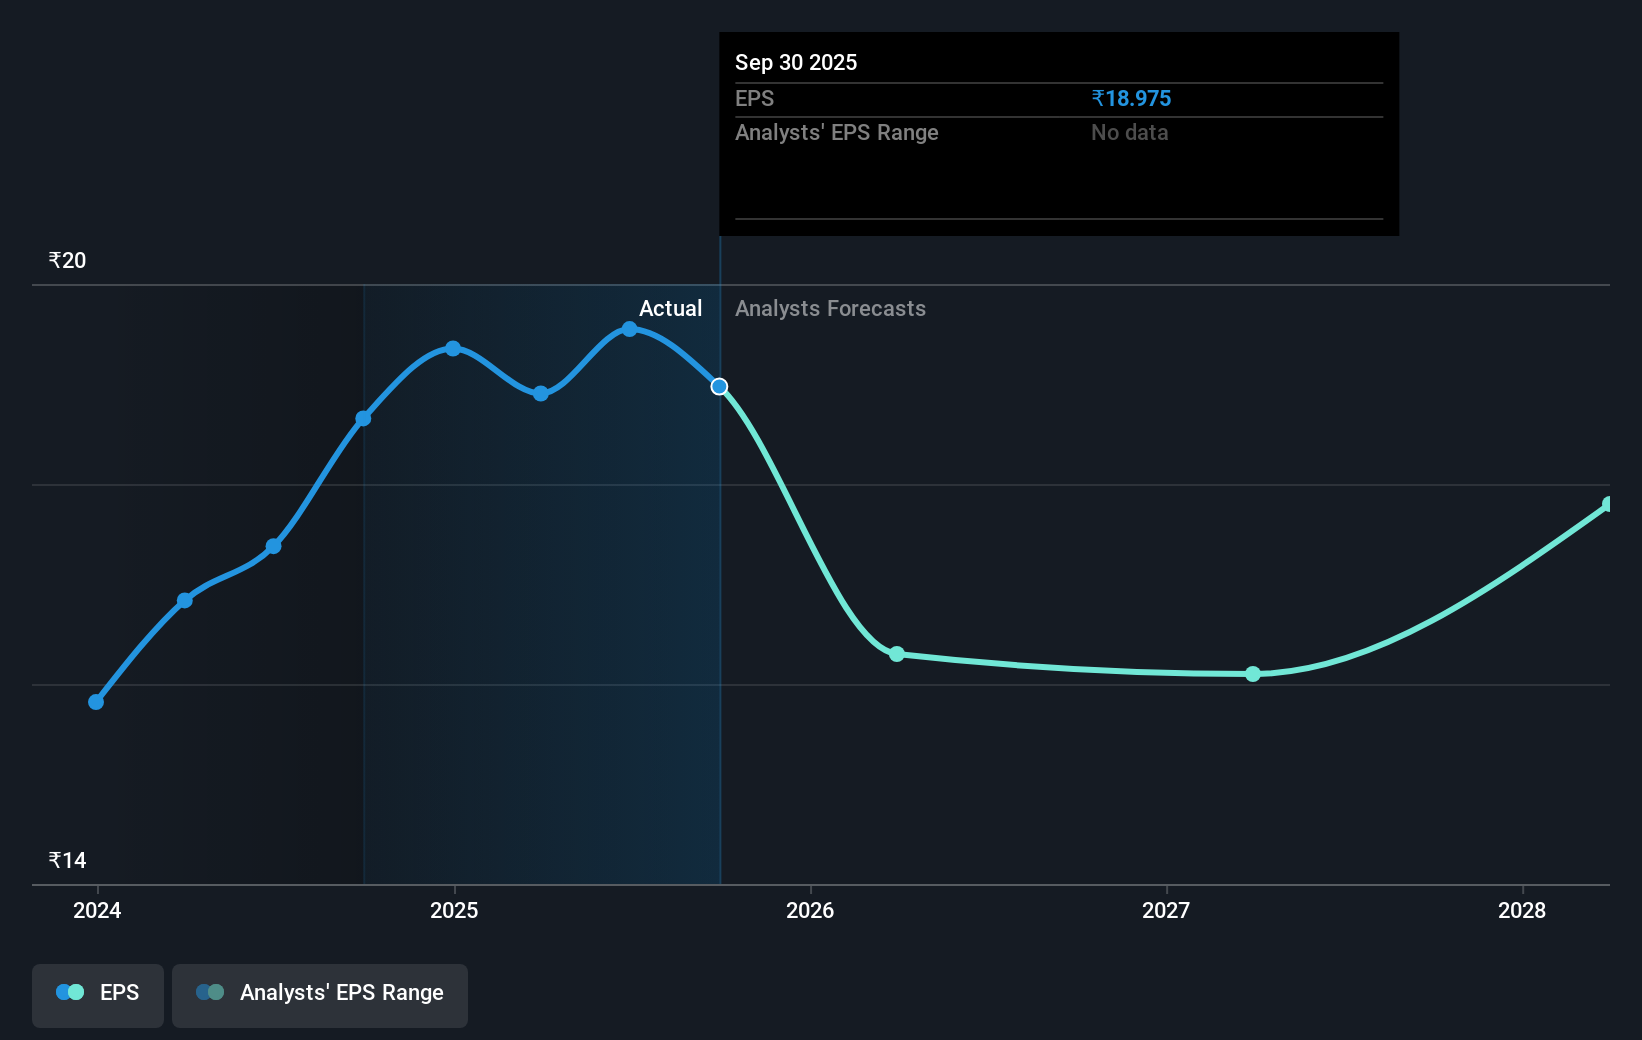Select the 2026 forecast data point
Screen dimensions: 1642x1040
pos(897,654)
